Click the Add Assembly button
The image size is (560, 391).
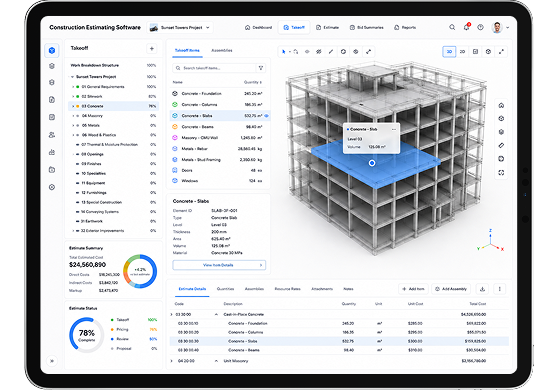pyautogui.click(x=451, y=289)
